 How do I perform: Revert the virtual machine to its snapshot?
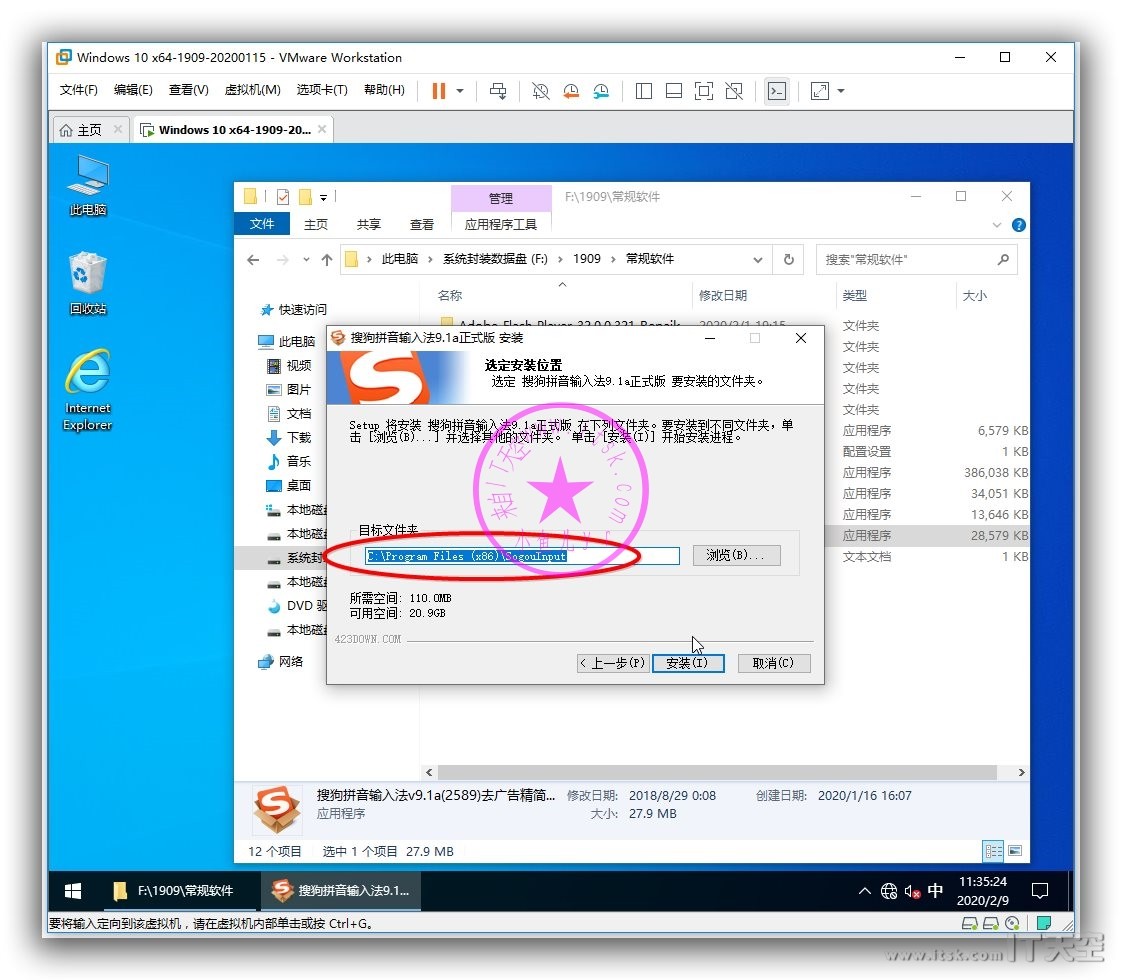571,91
